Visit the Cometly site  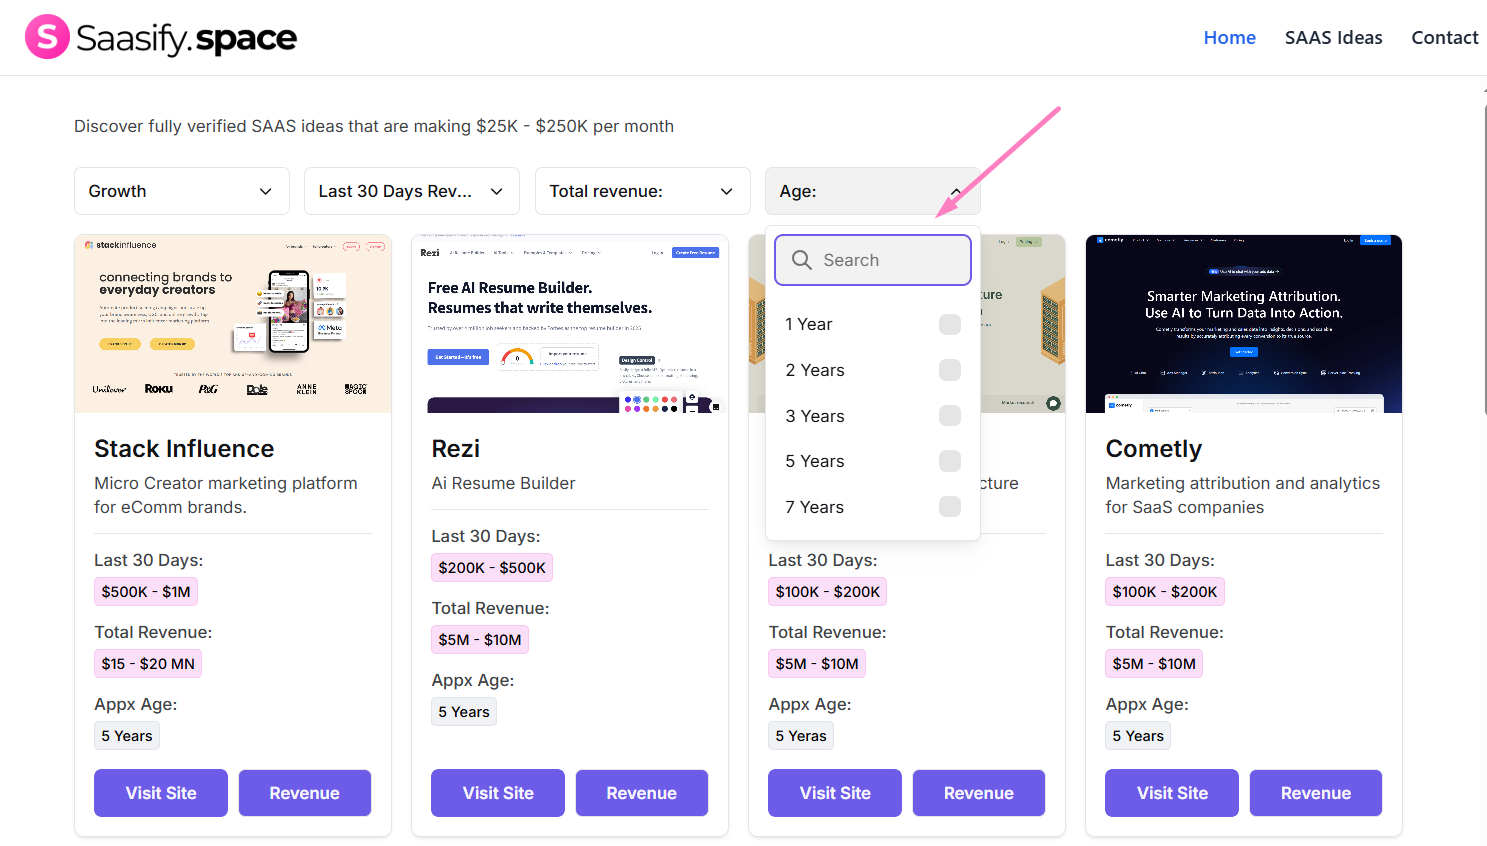1171,792
